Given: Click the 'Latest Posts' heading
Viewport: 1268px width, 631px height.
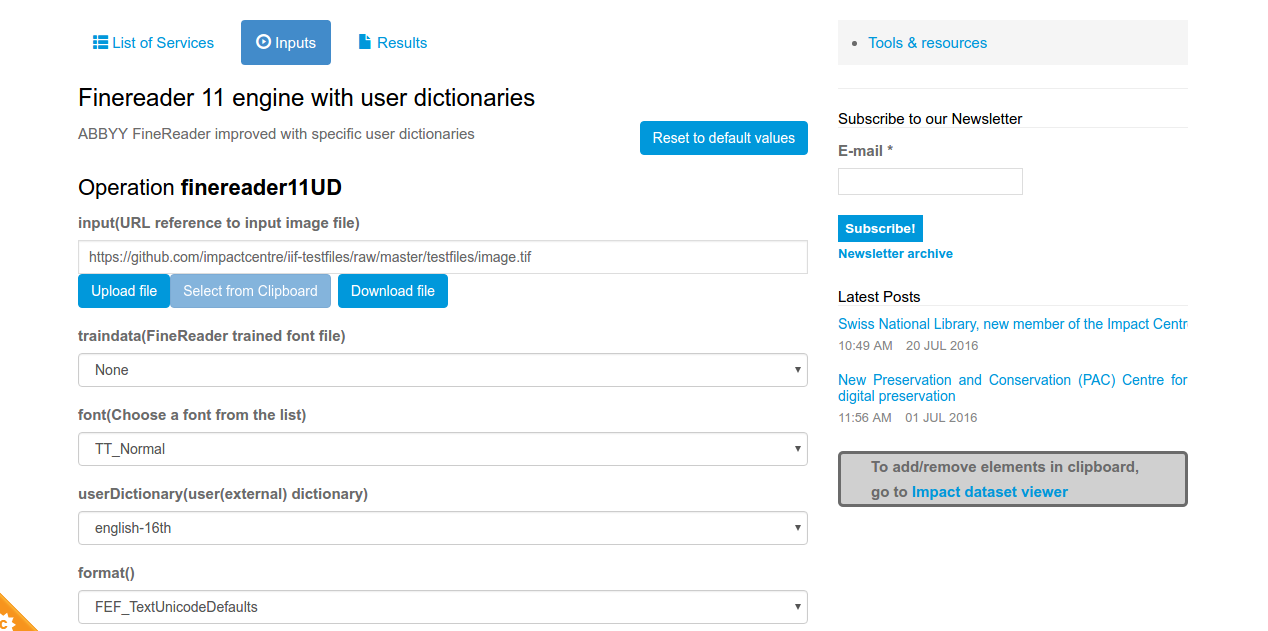Looking at the screenshot, I should click(x=879, y=297).
